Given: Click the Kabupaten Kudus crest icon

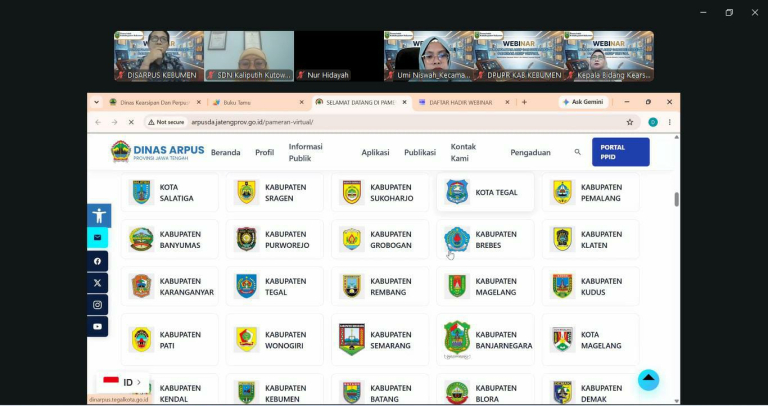Looking at the screenshot, I should [x=562, y=286].
